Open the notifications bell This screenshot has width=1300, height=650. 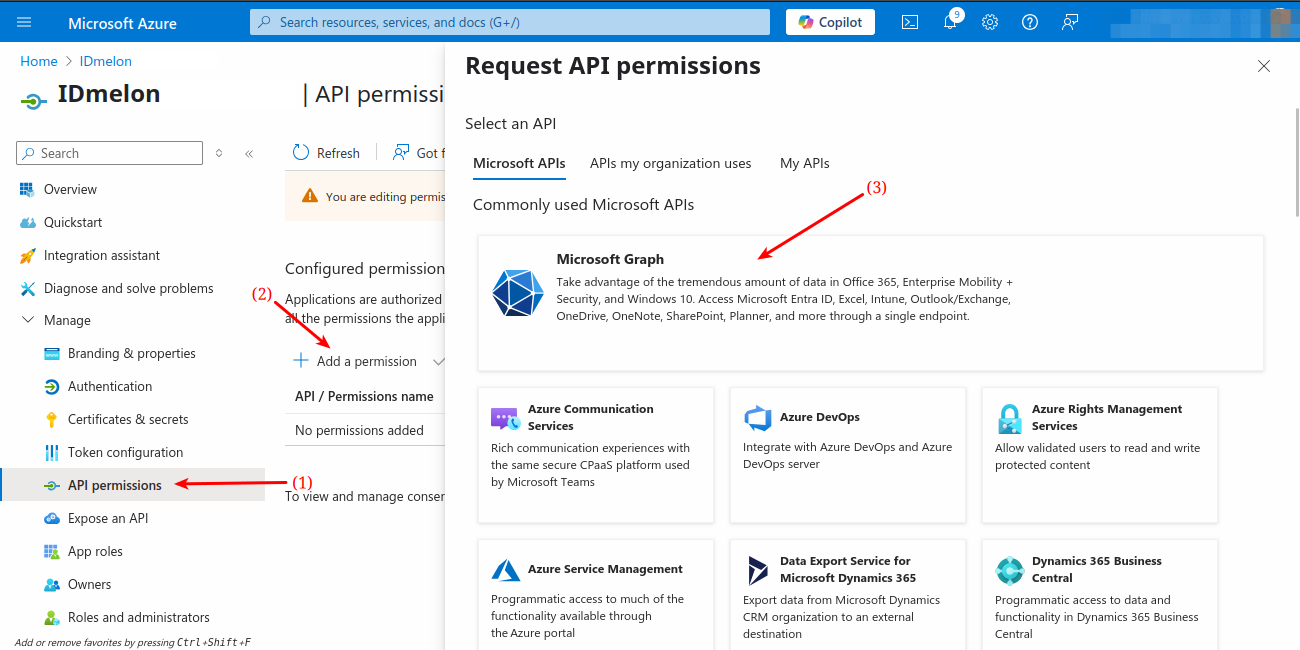[x=950, y=22]
